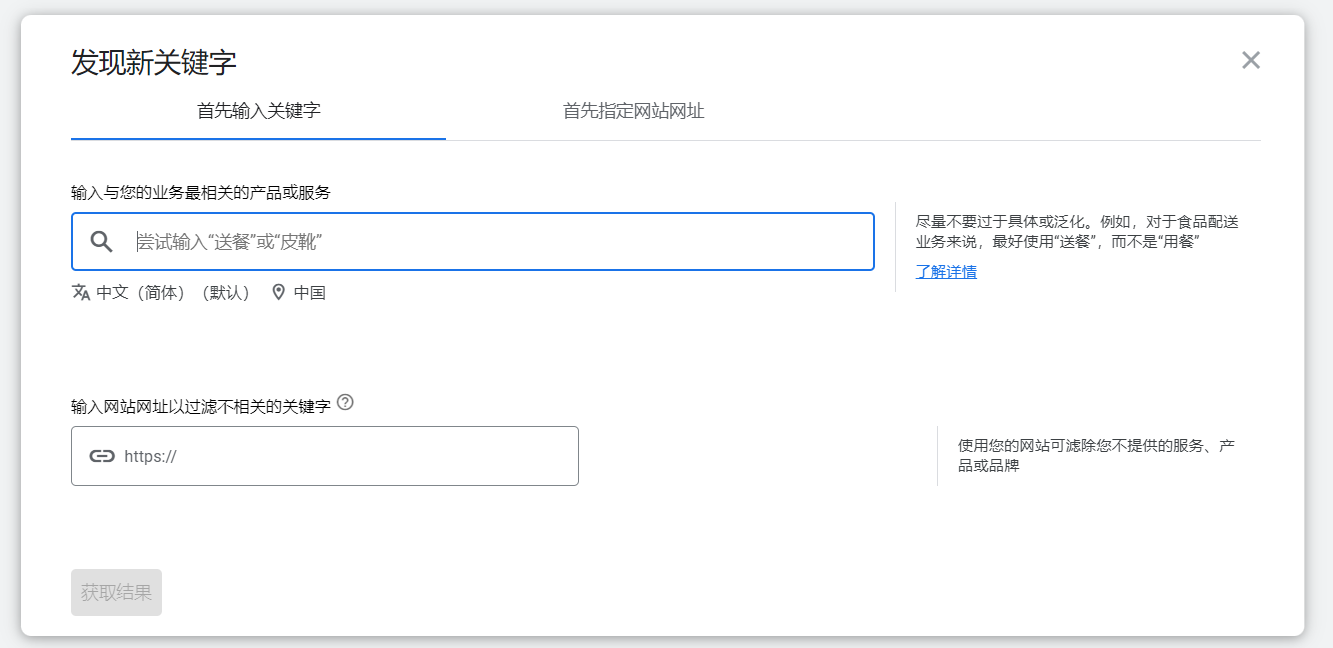The image size is (1333, 648).
Task: Click the link chain icon in URL field
Action: click(102, 456)
